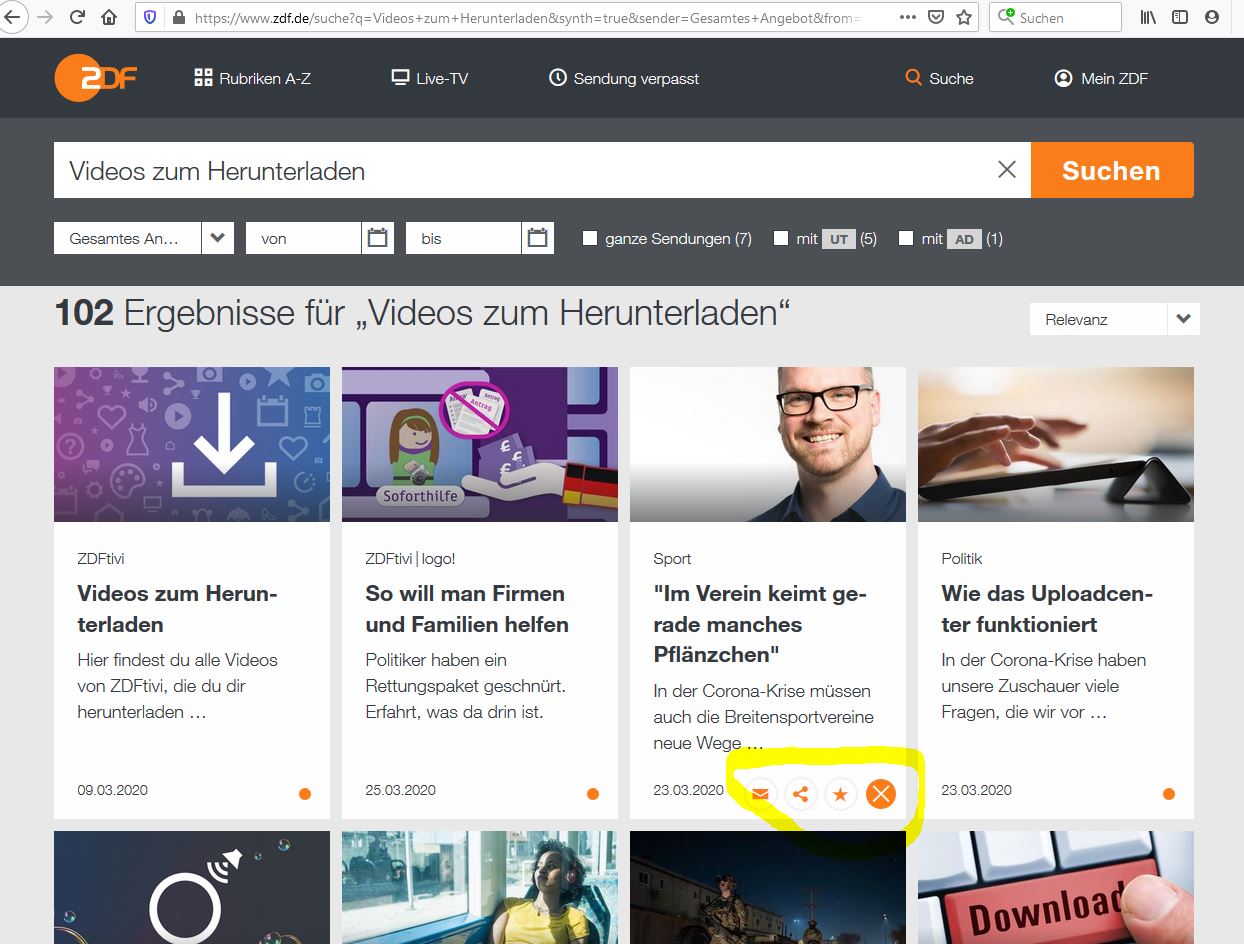Open Sendung verpasst page
Image resolution: width=1244 pixels, height=944 pixels.
[624, 78]
